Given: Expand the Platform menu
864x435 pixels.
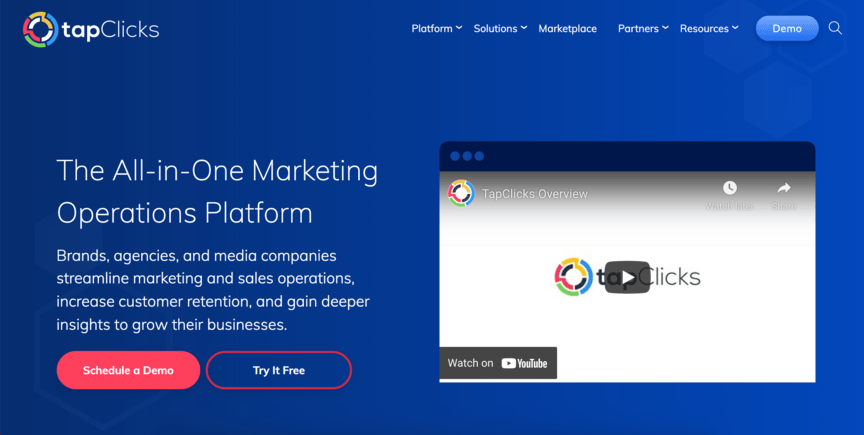Looking at the screenshot, I should [436, 29].
